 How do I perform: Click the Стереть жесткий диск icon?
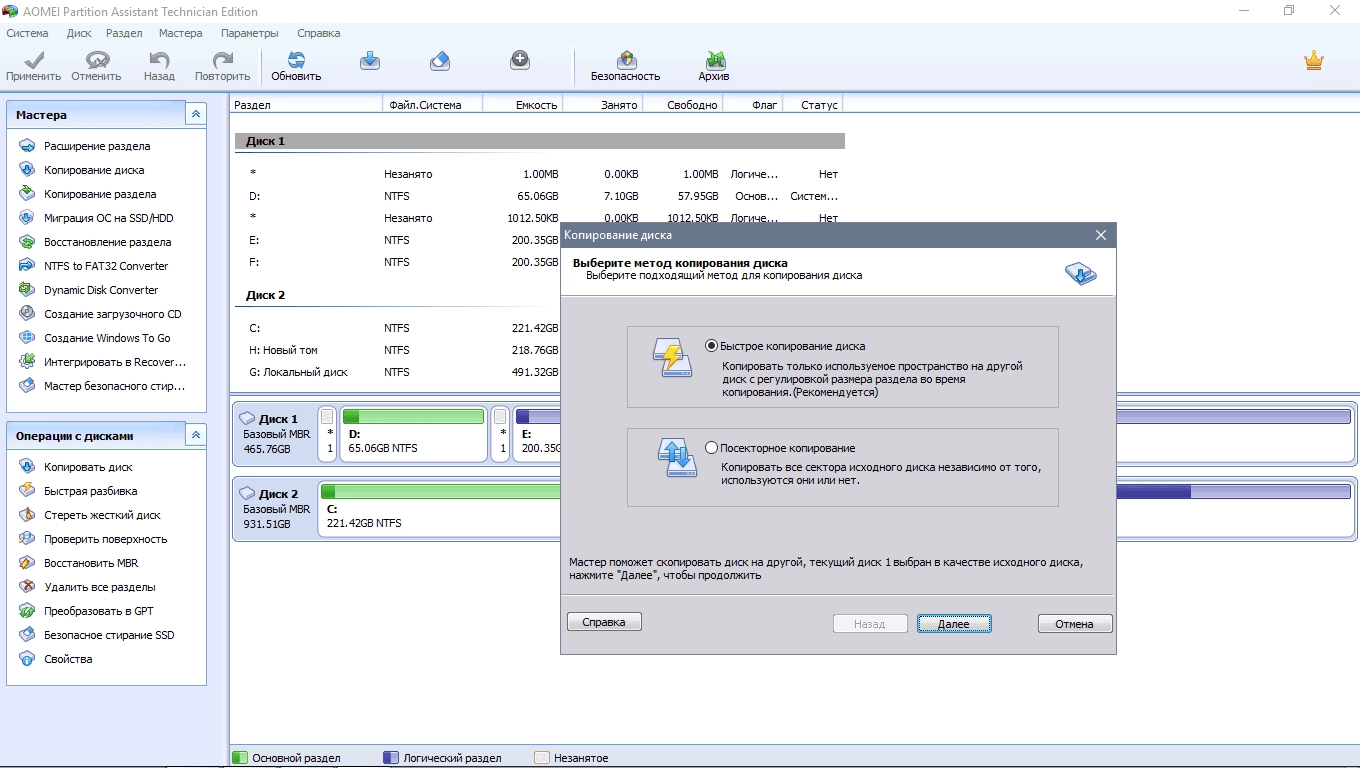[x=27, y=515]
